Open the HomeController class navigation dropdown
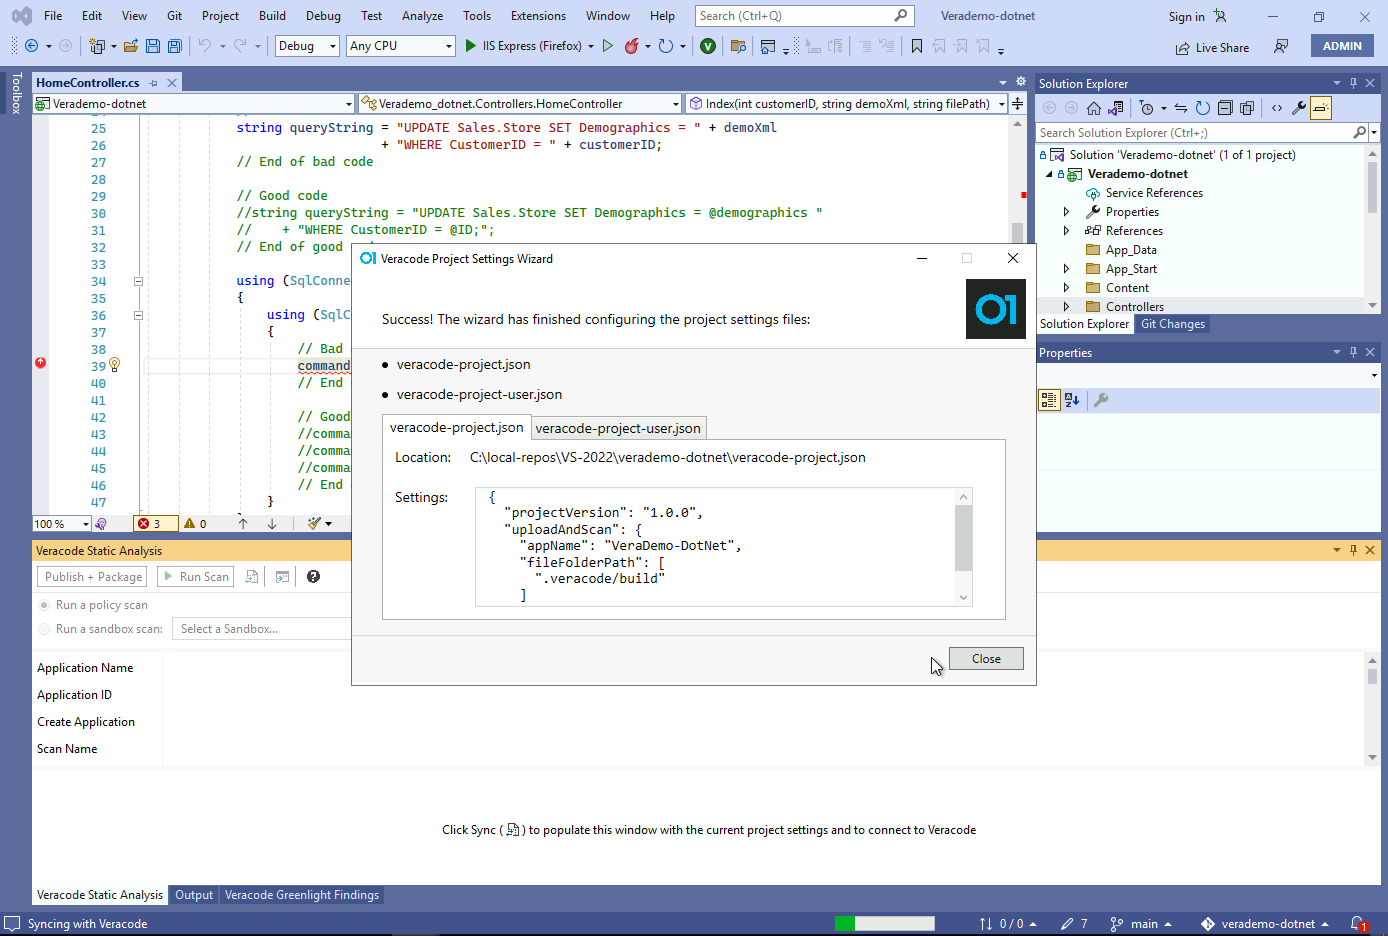Viewport: 1388px width, 936px height. (x=520, y=103)
